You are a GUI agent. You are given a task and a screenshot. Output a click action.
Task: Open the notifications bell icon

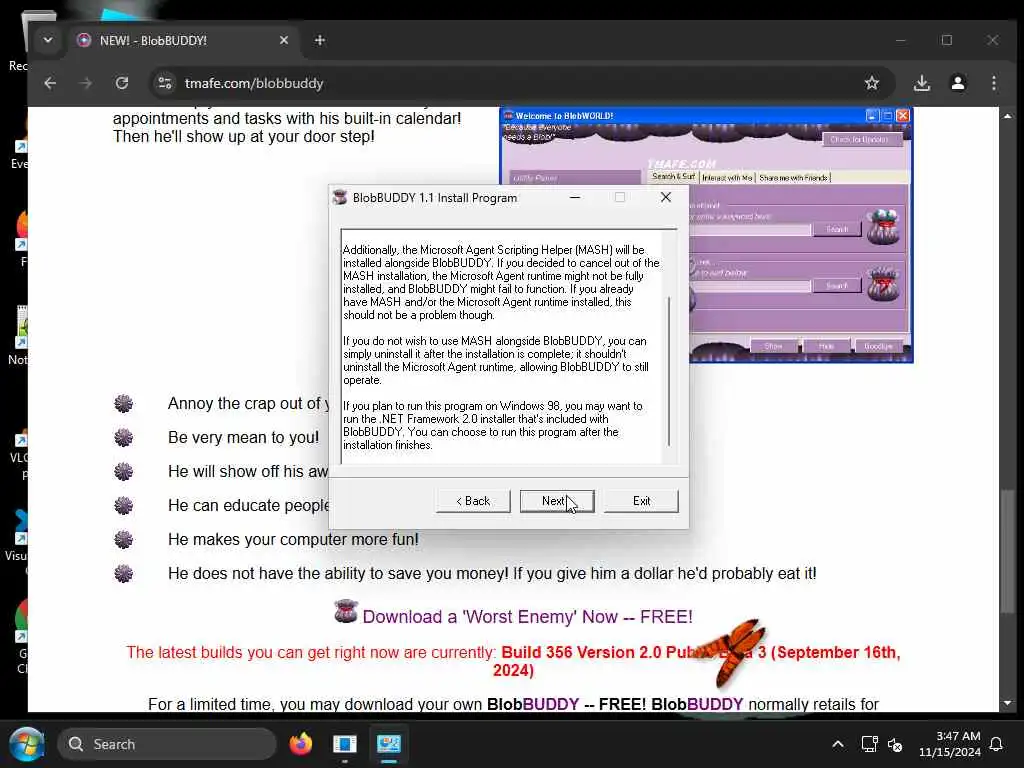tap(997, 744)
